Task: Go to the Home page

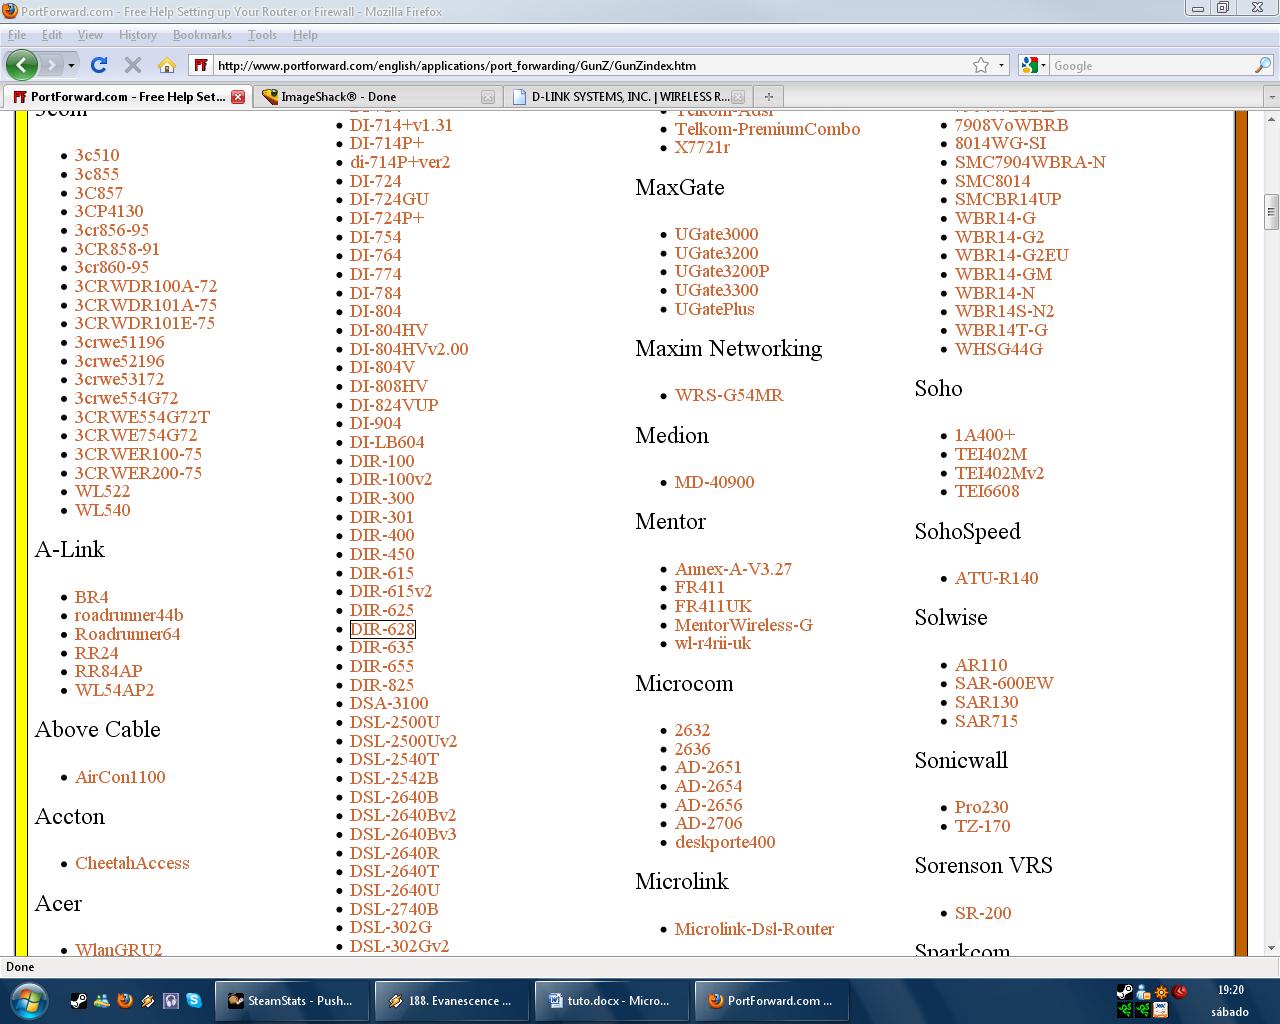Action: point(167,65)
